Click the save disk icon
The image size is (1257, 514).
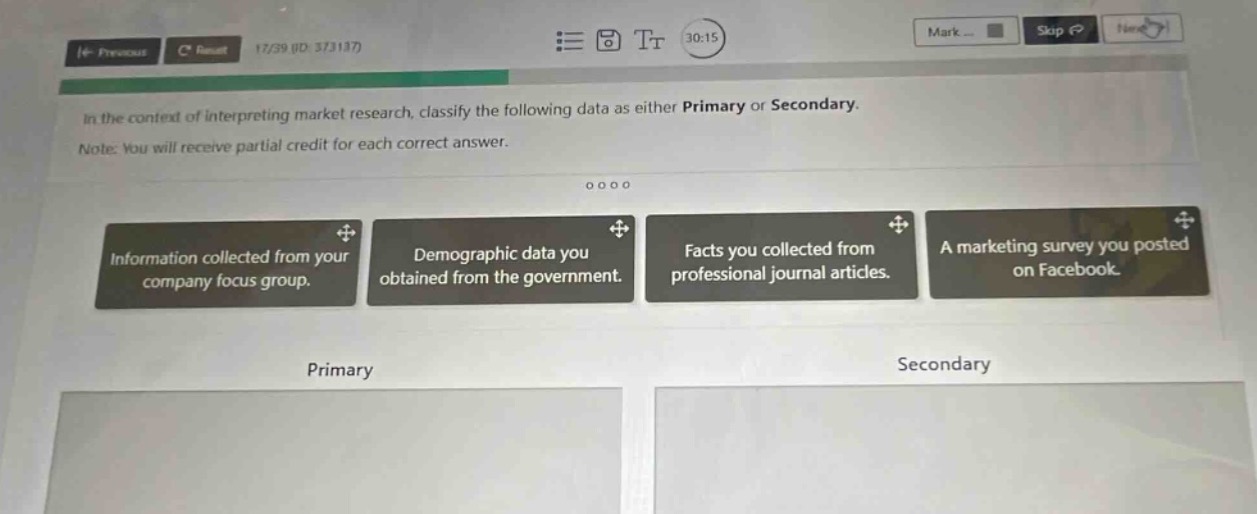pos(607,40)
